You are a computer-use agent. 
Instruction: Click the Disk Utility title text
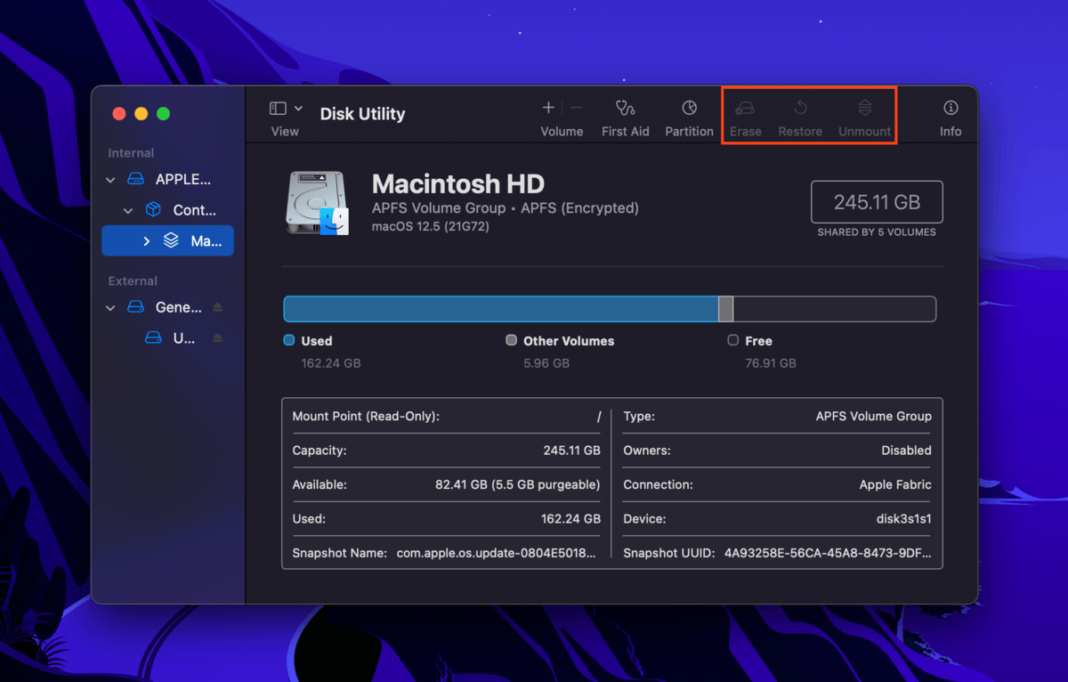(x=362, y=114)
